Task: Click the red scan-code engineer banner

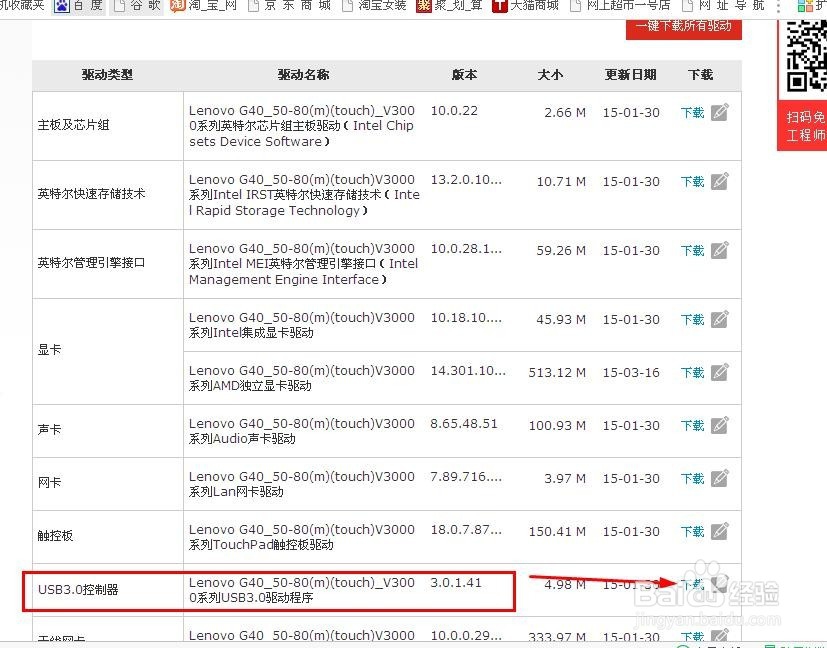Action: point(803,126)
